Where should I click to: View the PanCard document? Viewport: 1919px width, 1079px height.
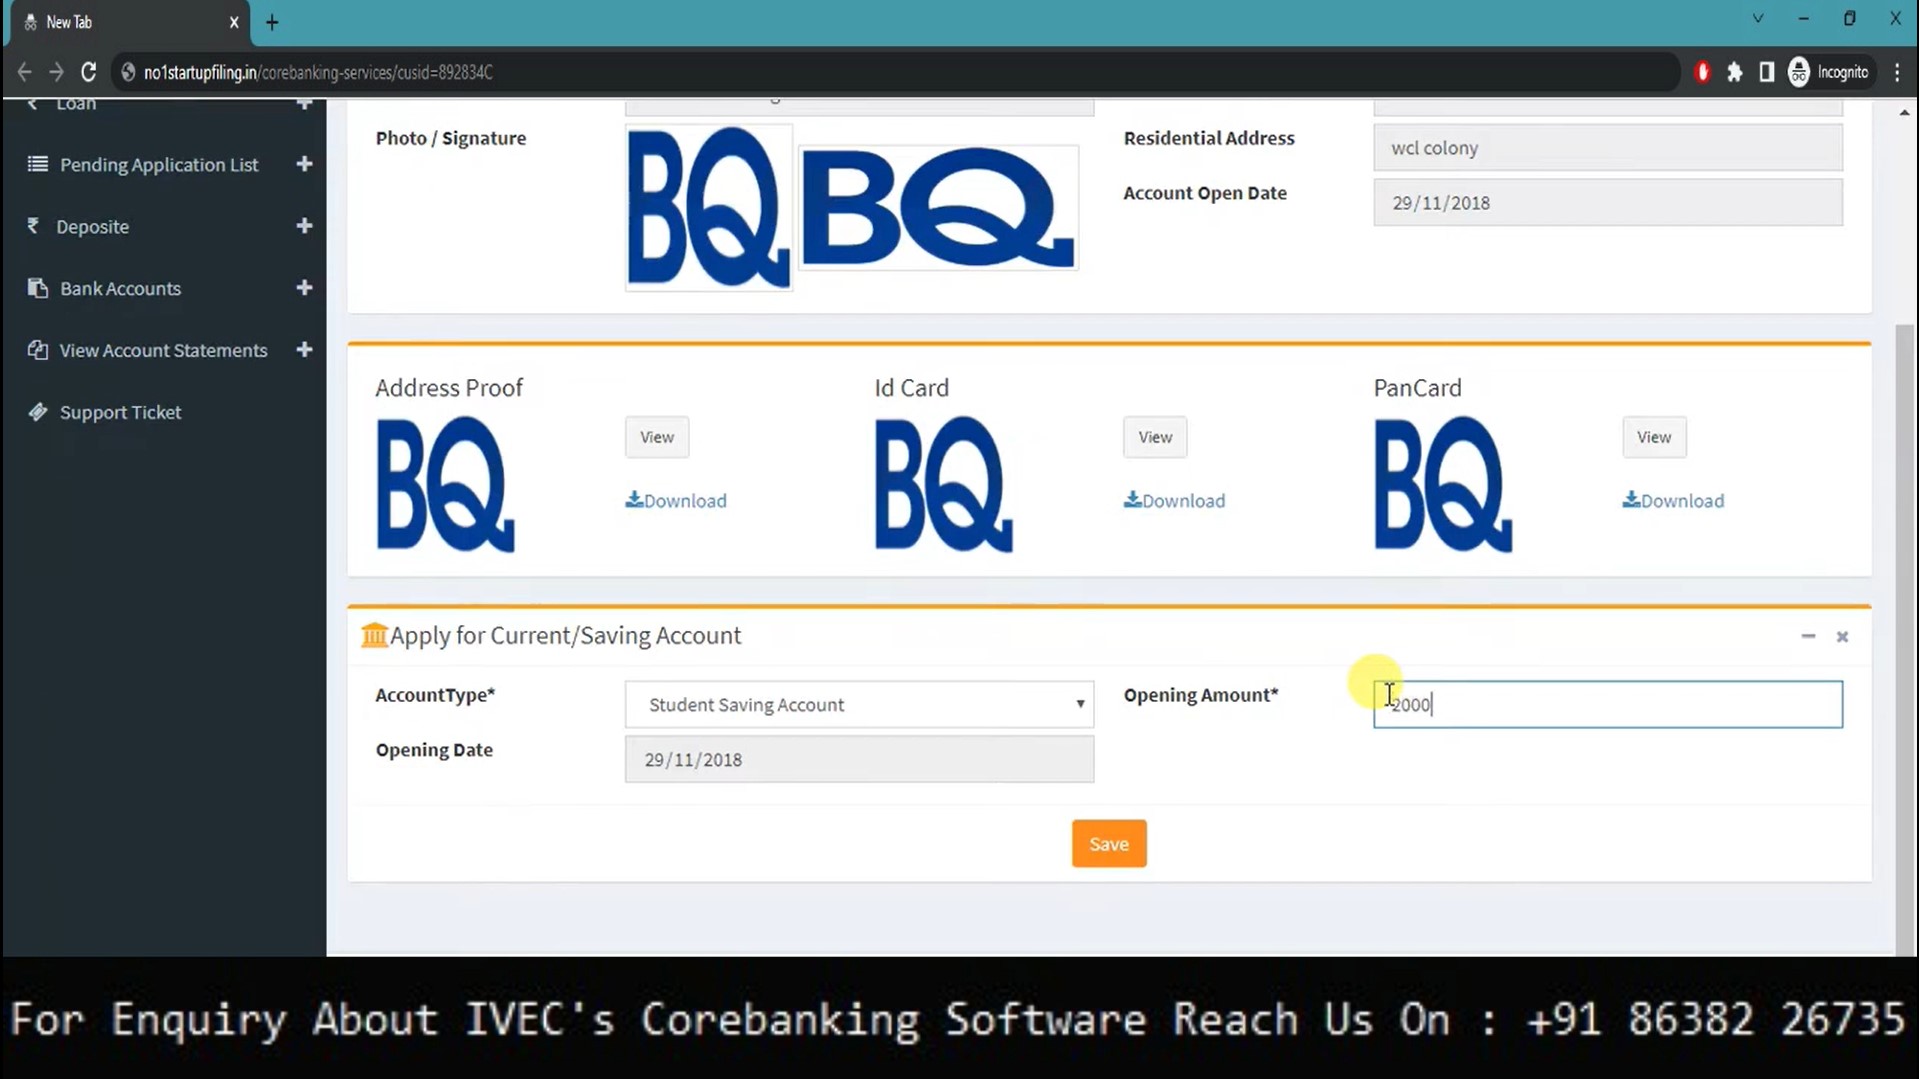coord(1654,437)
